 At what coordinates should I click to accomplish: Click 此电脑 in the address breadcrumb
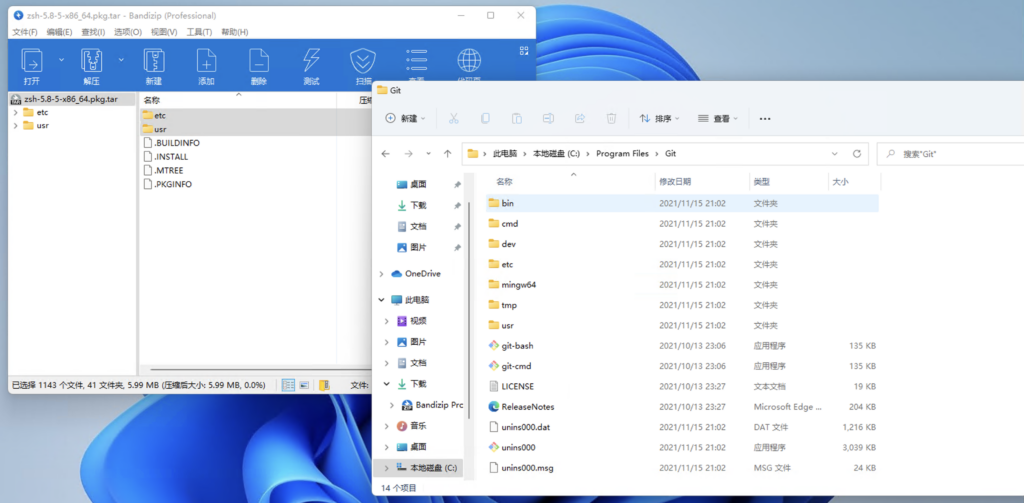505,154
